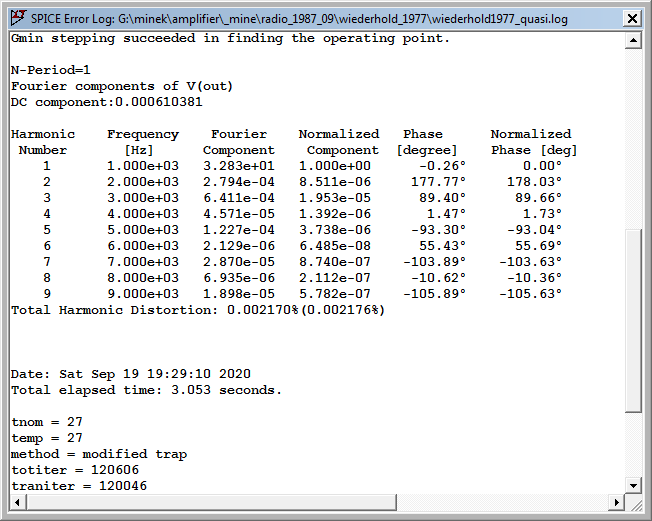Click the 'temp = 27' line

pyautogui.click(x=47, y=438)
